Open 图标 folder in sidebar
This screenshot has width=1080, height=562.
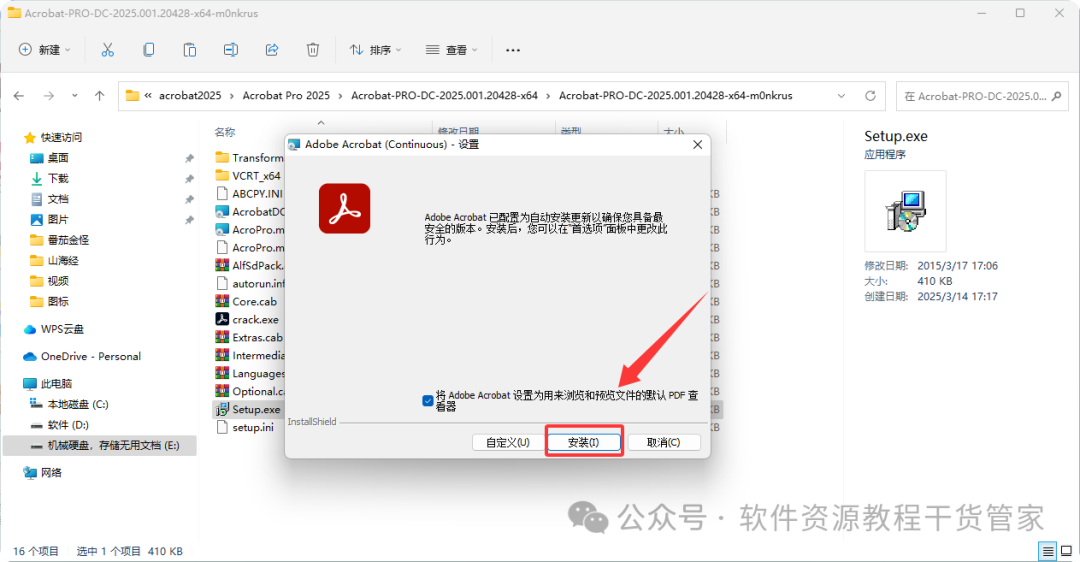click(x=58, y=302)
